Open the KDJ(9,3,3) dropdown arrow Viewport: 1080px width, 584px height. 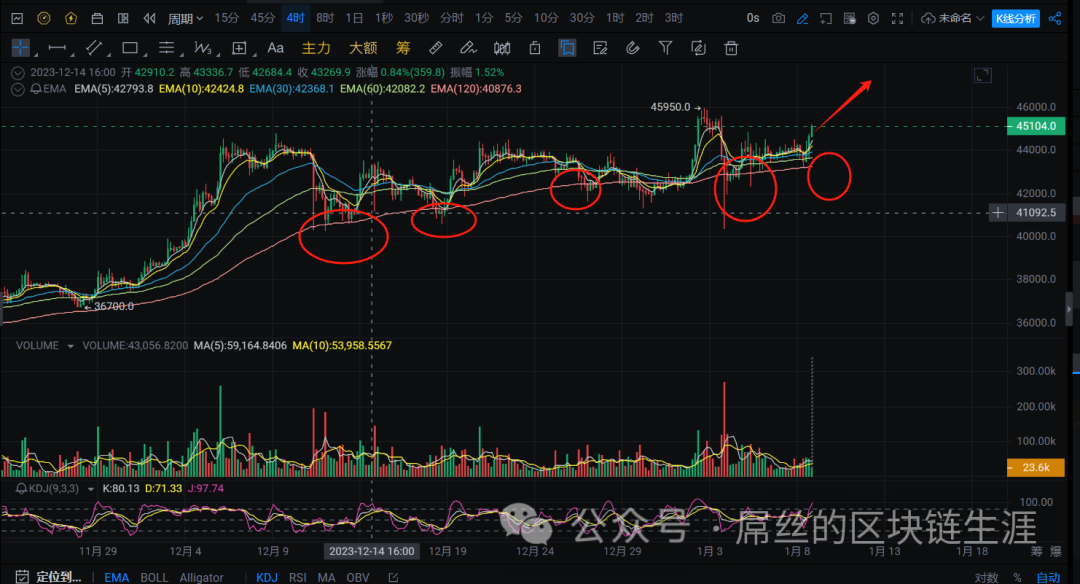click(90, 489)
